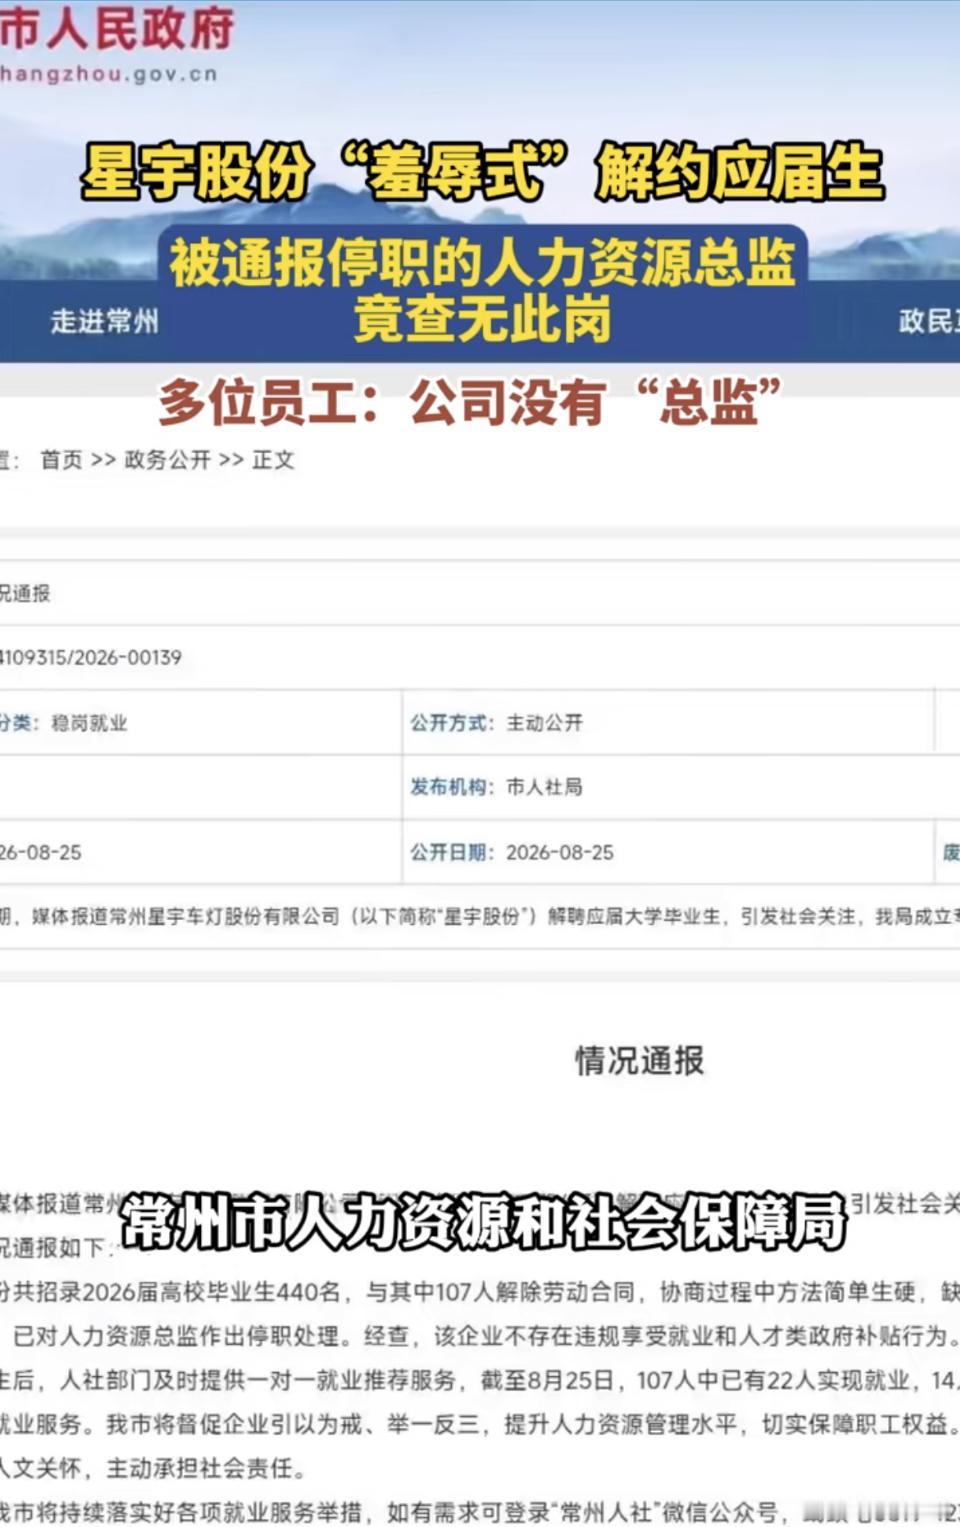960x1527 pixels.
Task: Click the line mentioning 截至8月25日
Action: [x=480, y=1380]
